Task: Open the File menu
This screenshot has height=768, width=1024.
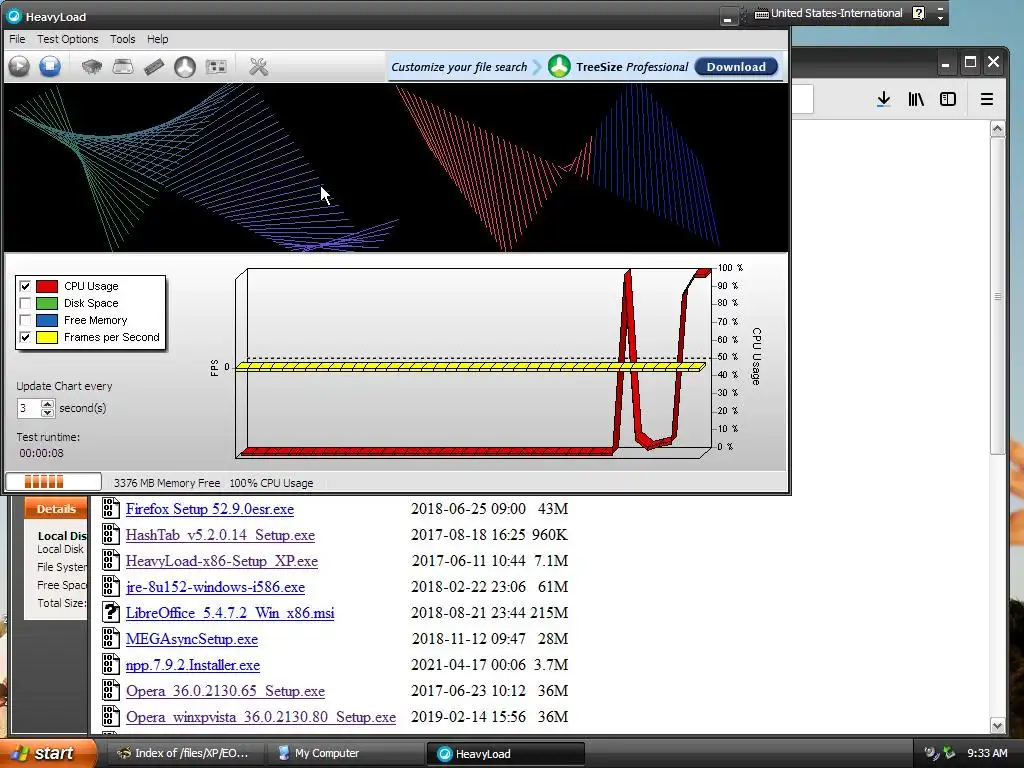Action: coord(17,39)
